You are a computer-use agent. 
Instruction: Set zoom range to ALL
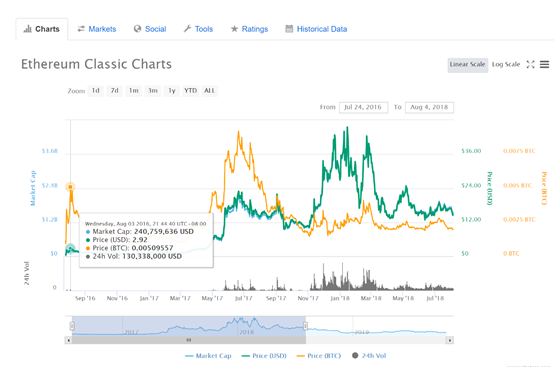tap(210, 91)
